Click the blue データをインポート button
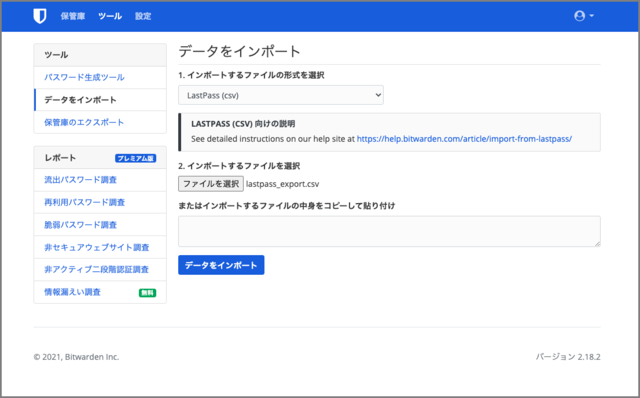This screenshot has height=398, width=640. [x=221, y=265]
